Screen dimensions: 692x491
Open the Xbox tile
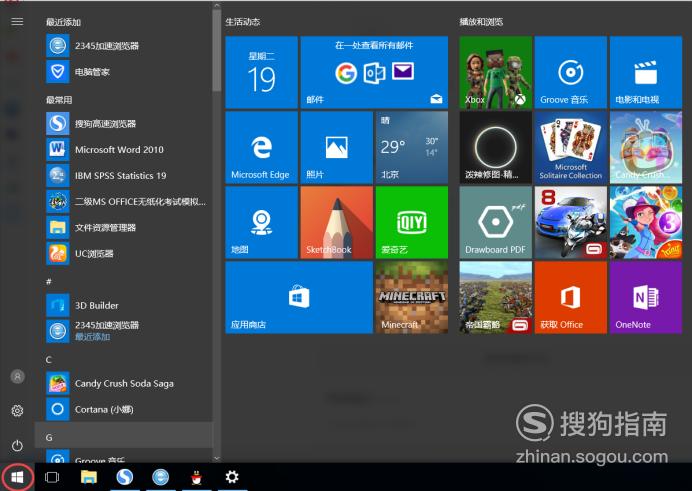tap(496, 72)
